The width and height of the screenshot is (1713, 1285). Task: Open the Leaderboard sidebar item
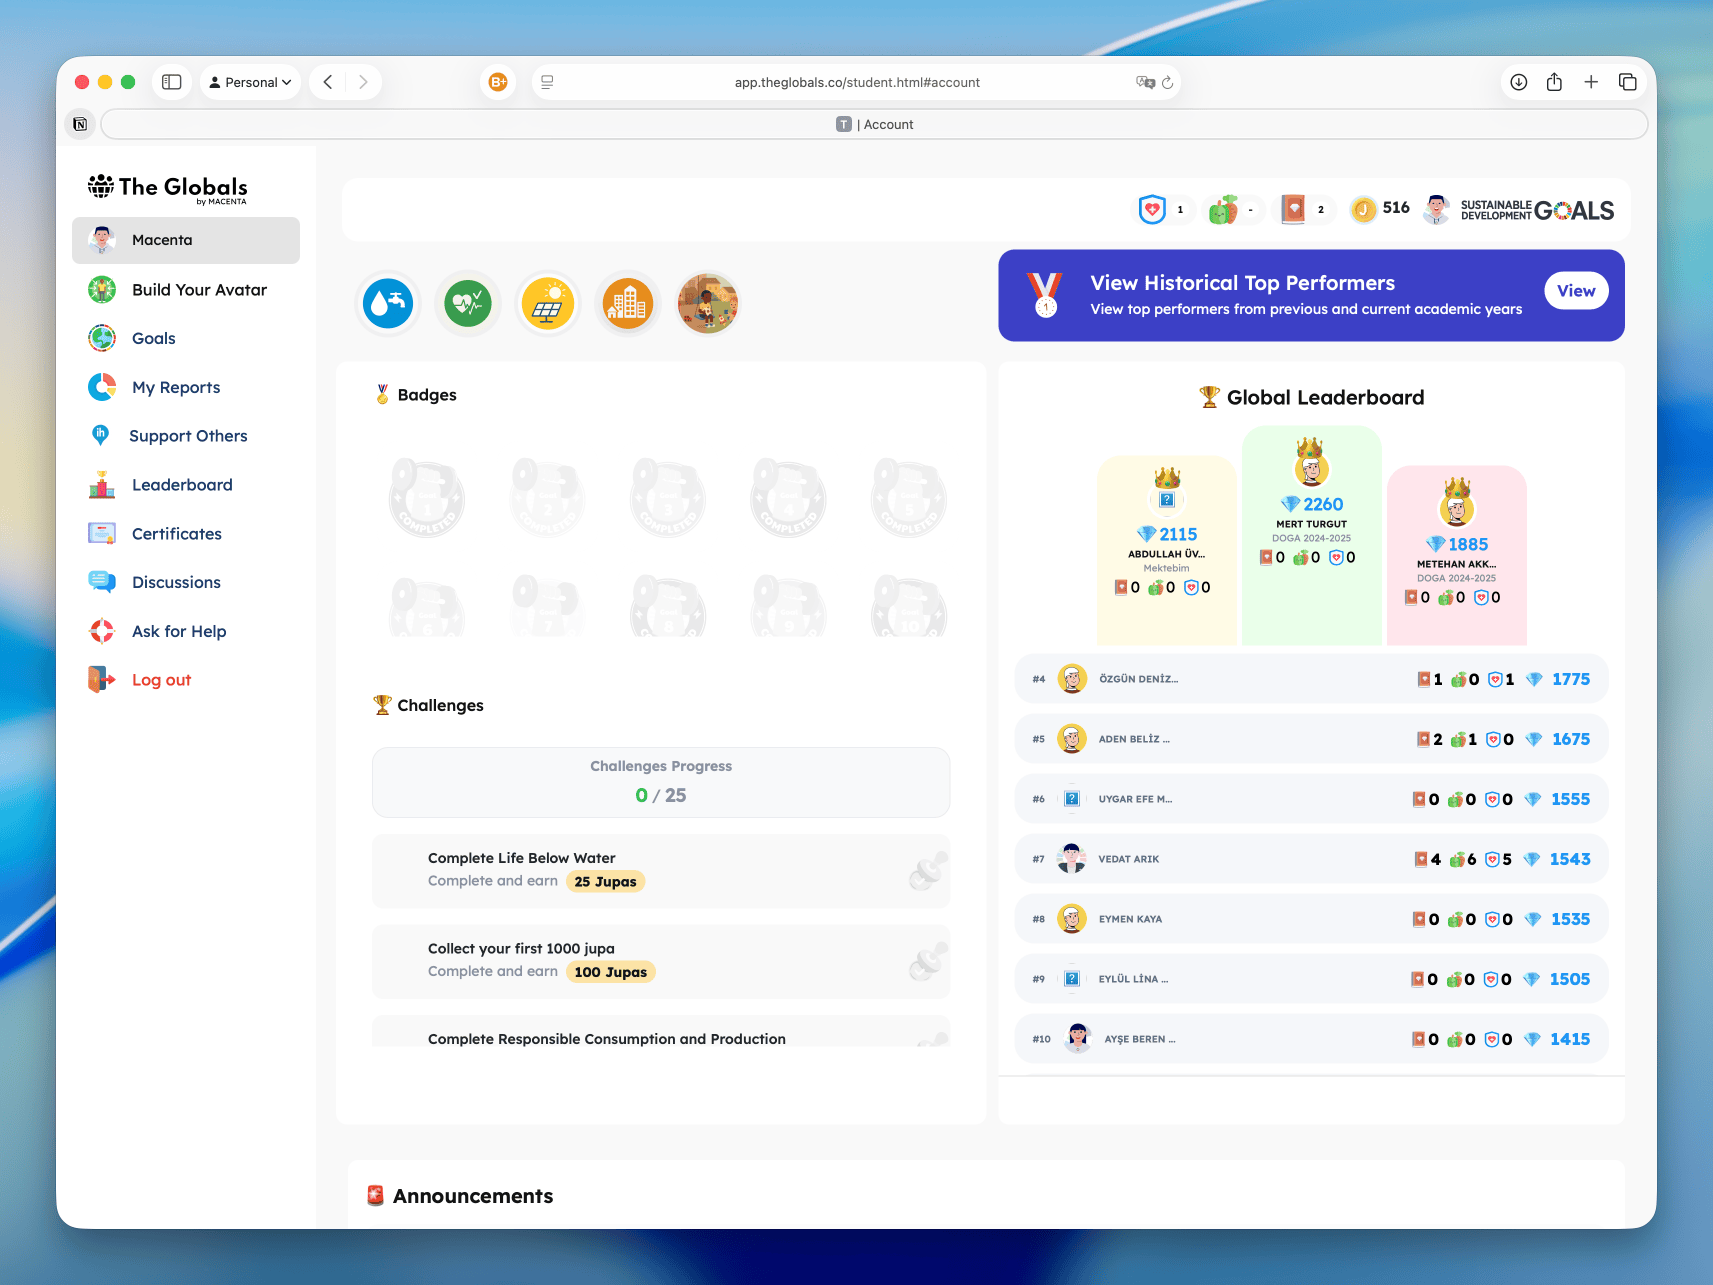(x=182, y=485)
